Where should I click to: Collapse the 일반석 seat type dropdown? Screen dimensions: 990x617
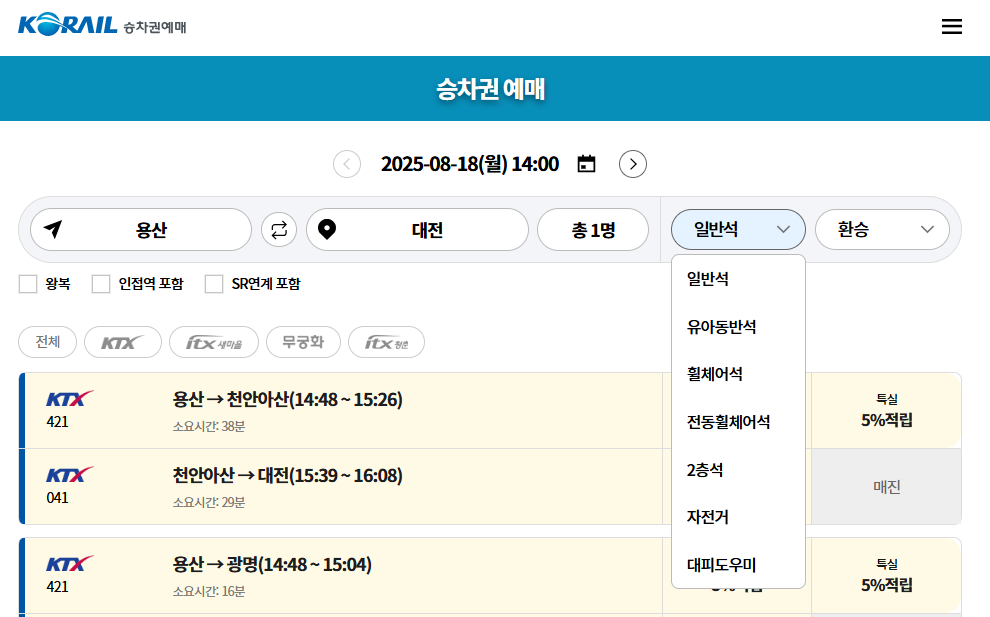pyautogui.click(x=738, y=229)
